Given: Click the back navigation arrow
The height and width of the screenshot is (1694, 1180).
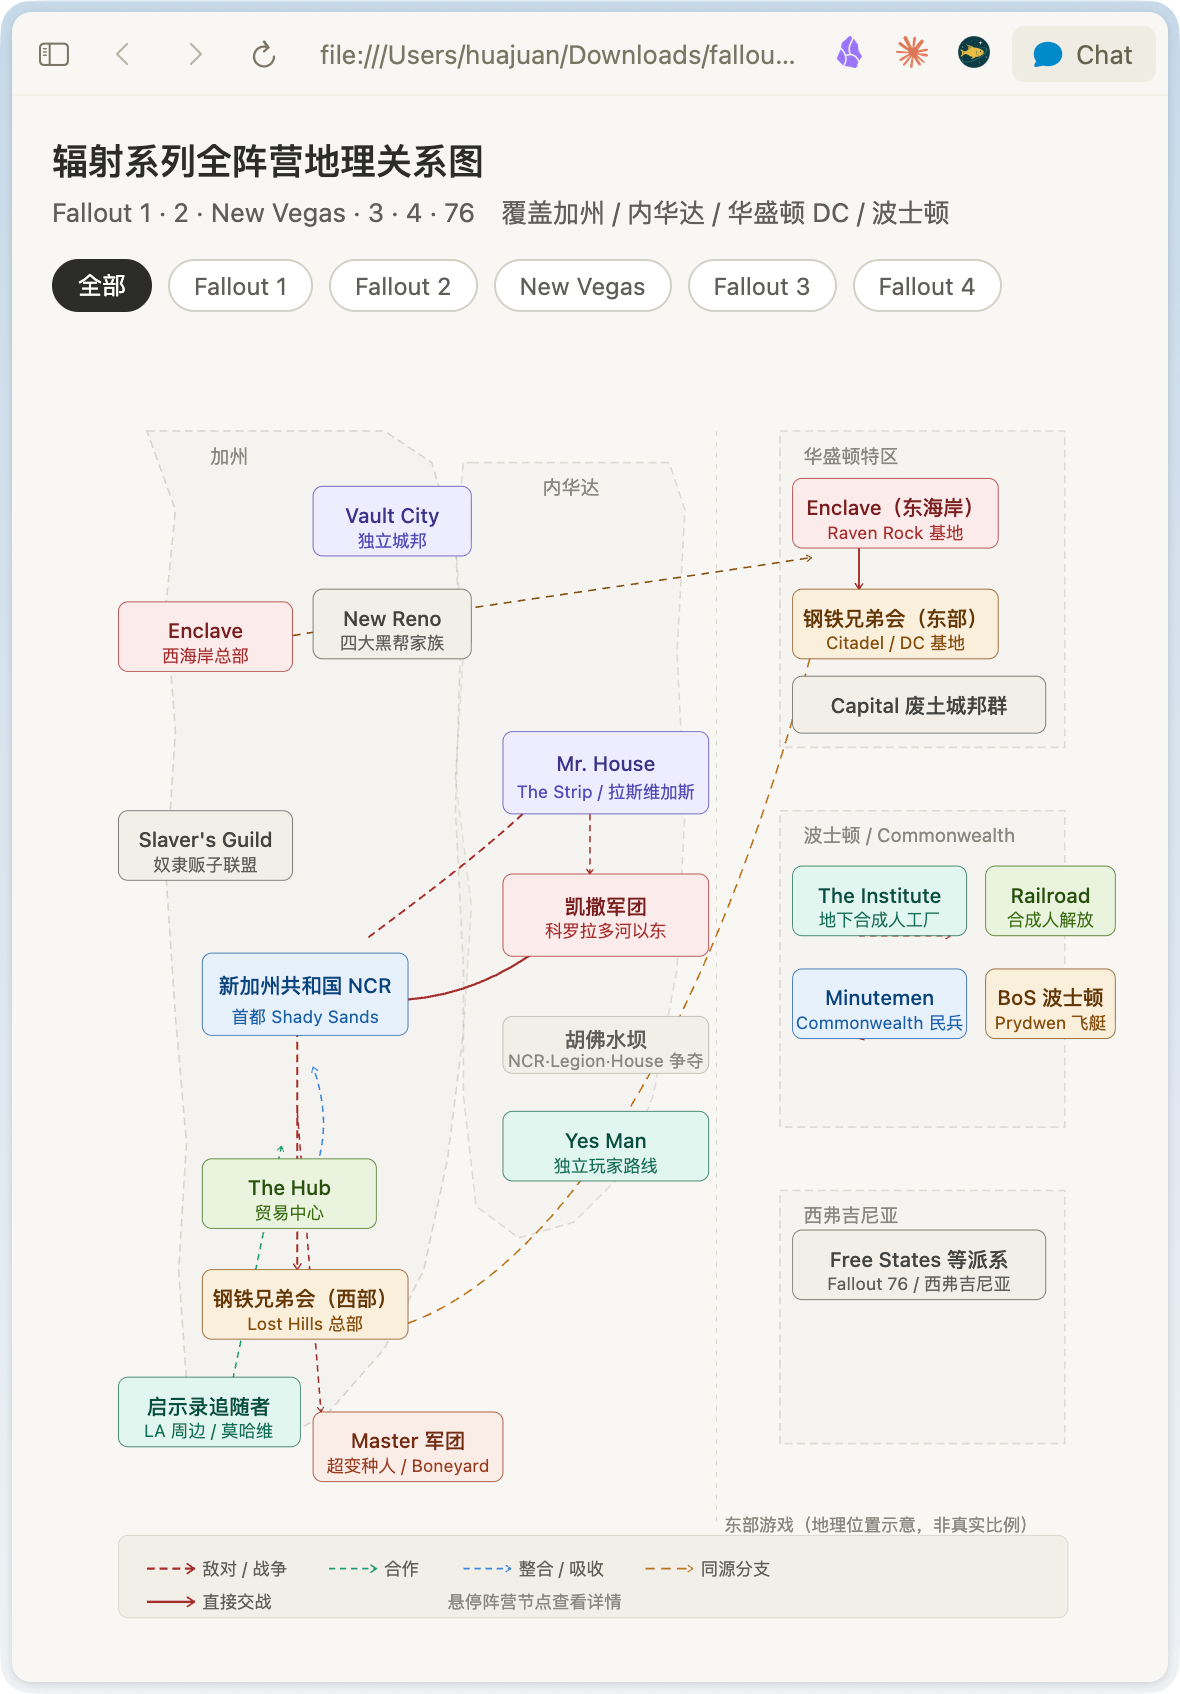Looking at the screenshot, I should click(x=123, y=55).
